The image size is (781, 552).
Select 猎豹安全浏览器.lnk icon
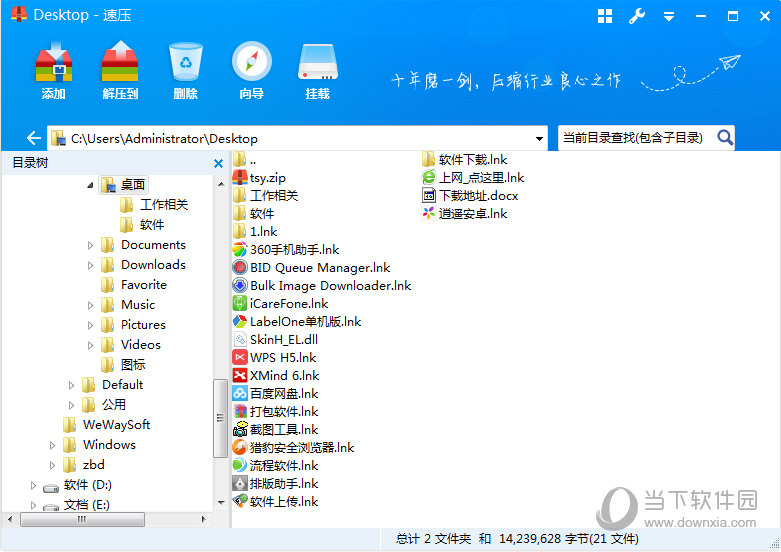(240, 447)
